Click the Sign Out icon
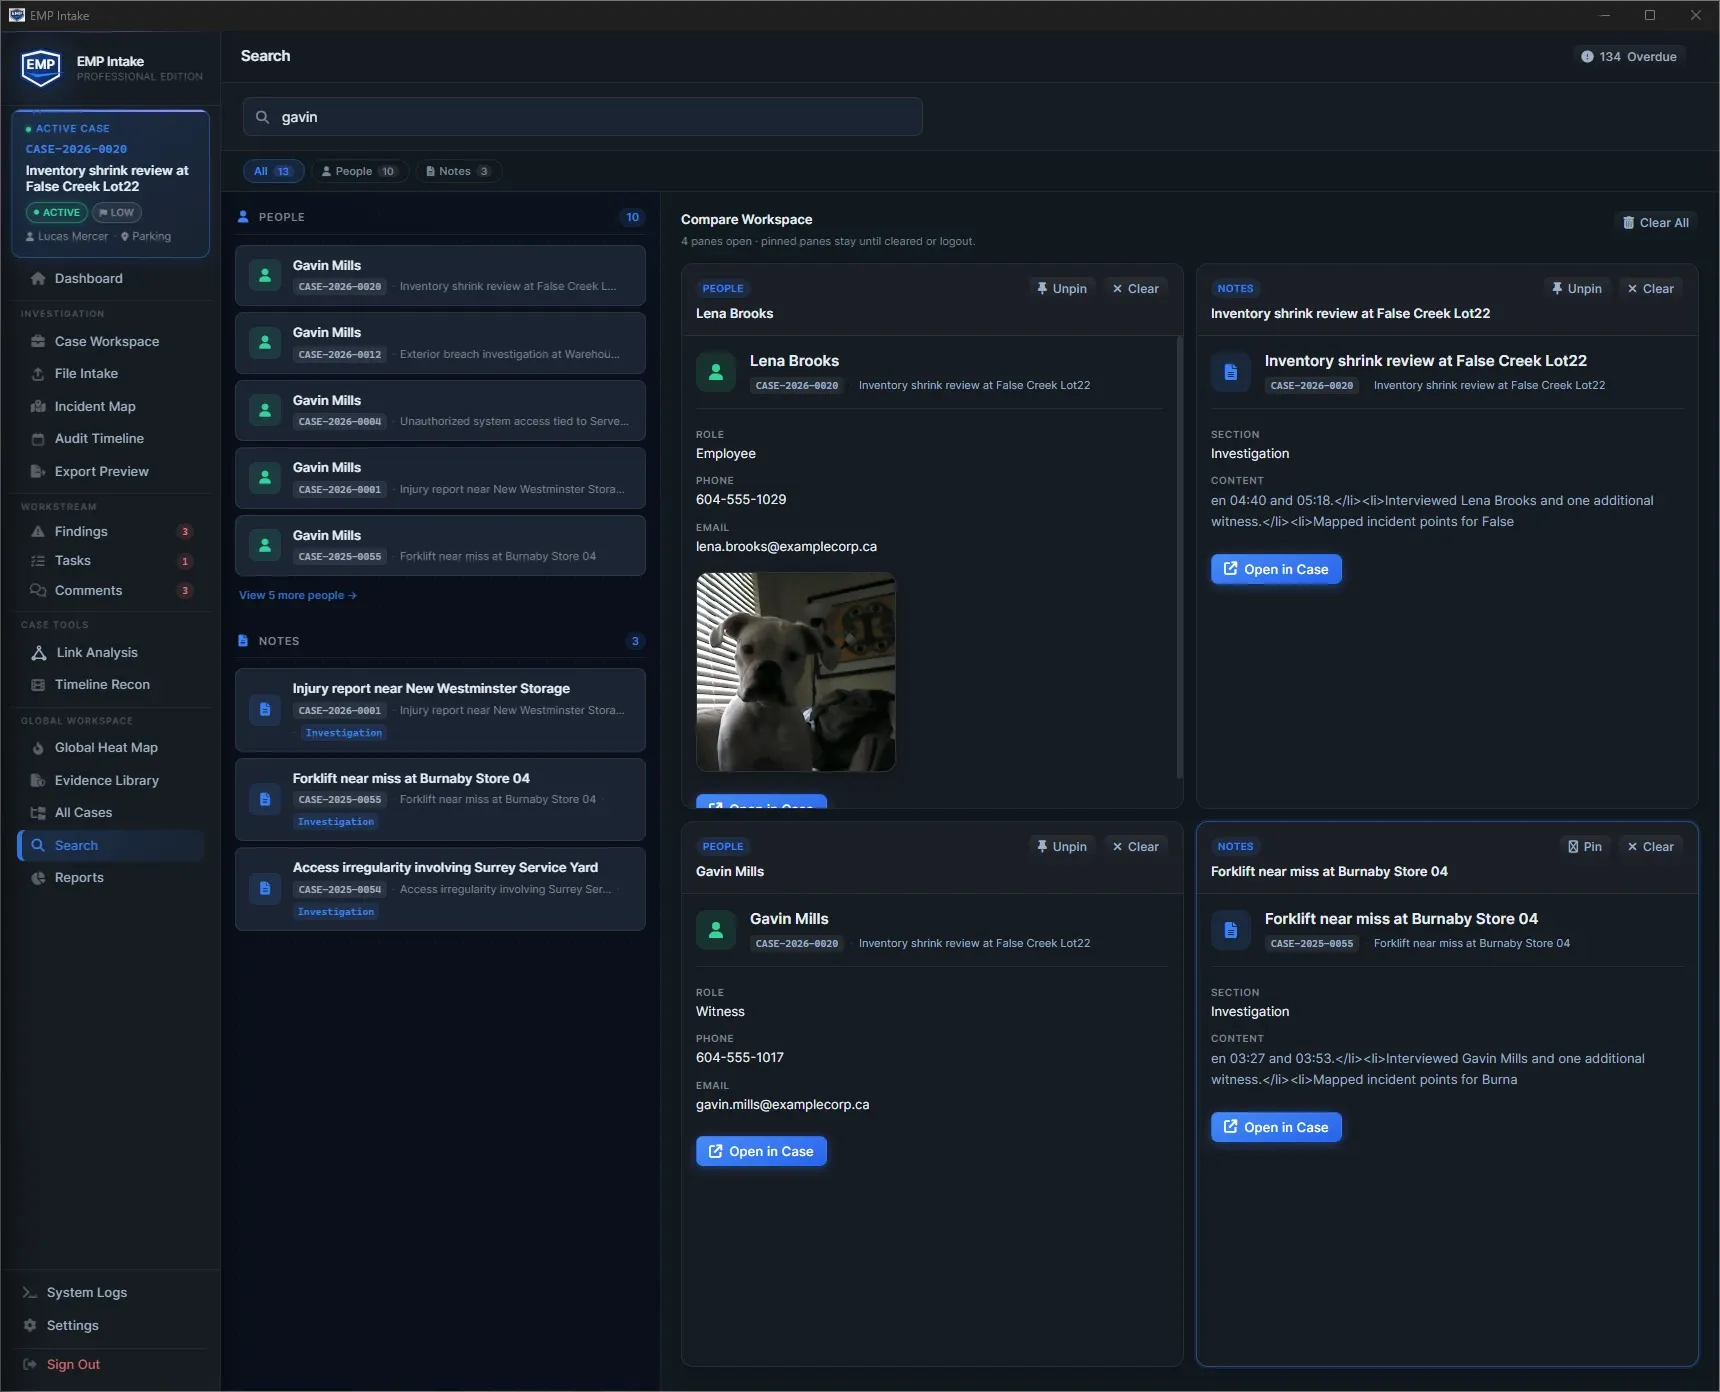This screenshot has width=1720, height=1392. coord(29,1365)
